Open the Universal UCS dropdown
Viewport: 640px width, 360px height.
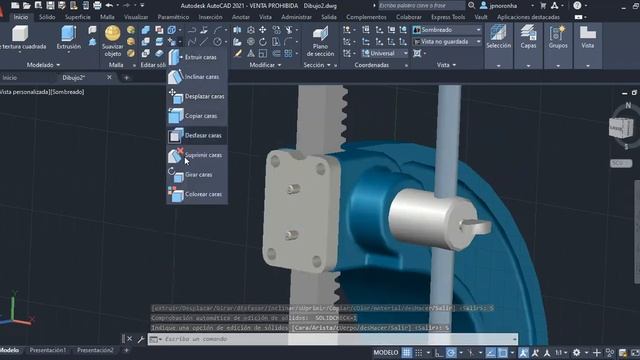click(385, 53)
